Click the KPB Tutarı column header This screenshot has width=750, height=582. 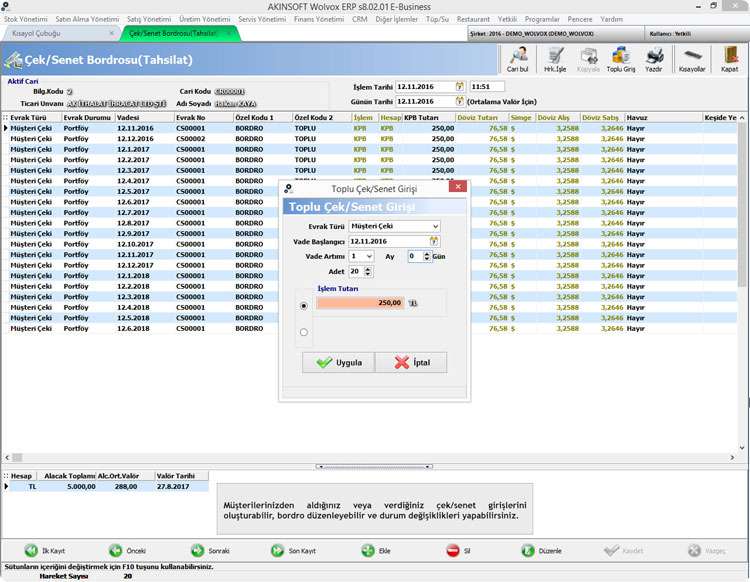[x=429, y=118]
